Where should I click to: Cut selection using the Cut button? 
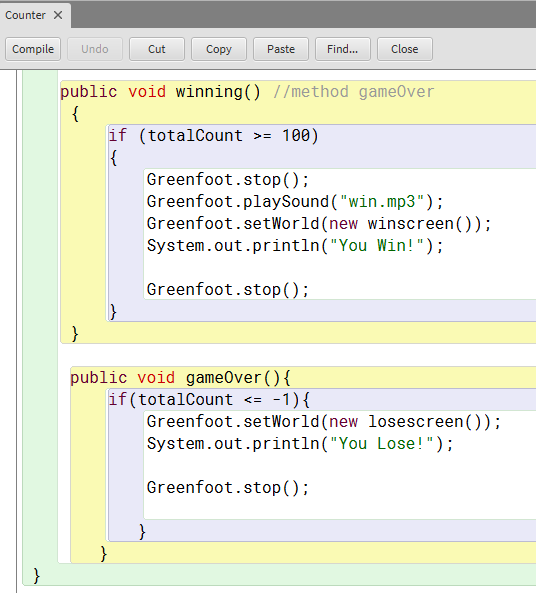(157, 49)
